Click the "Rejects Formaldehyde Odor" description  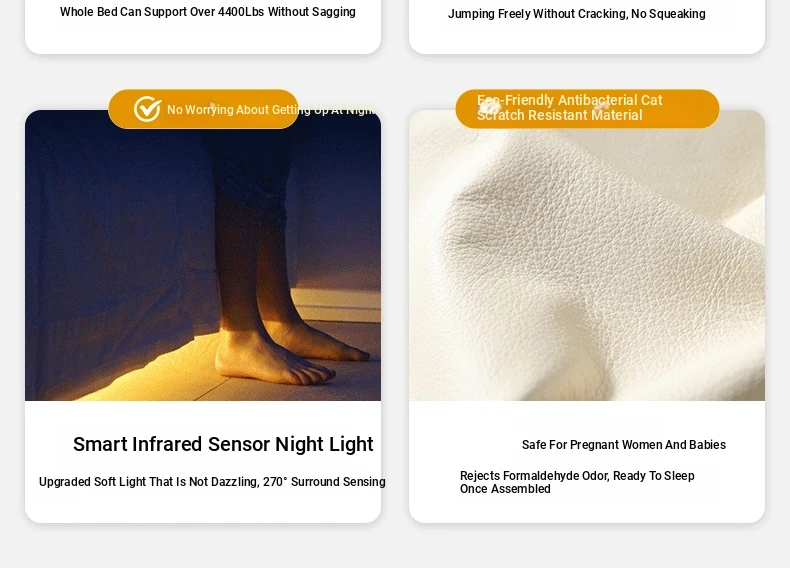pos(577,482)
